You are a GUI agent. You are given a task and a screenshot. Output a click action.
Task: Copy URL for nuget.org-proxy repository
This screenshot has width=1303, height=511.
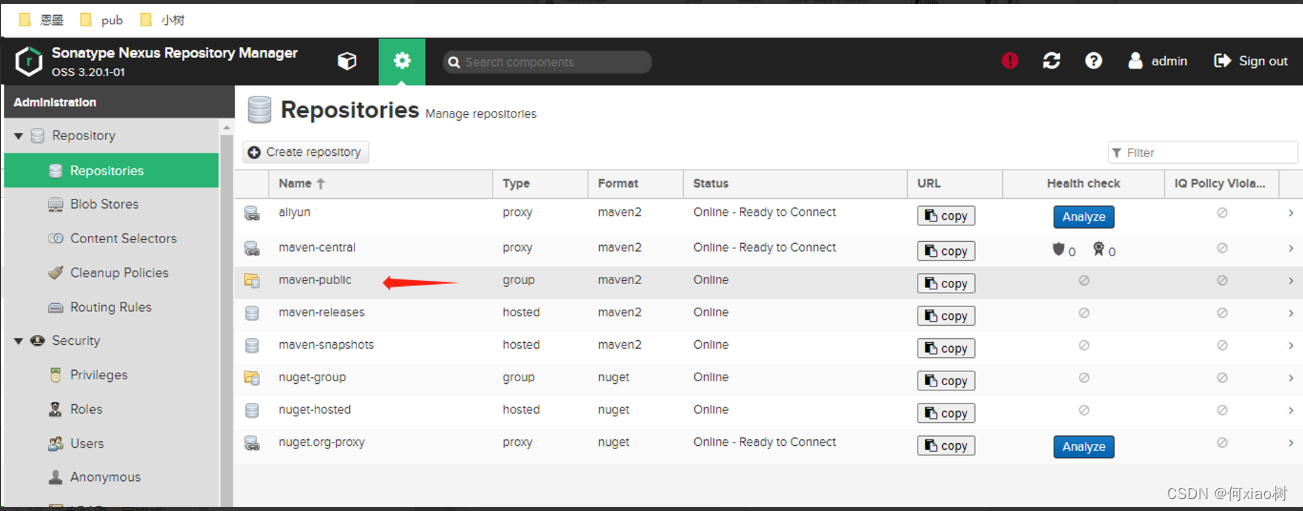pyautogui.click(x=946, y=446)
